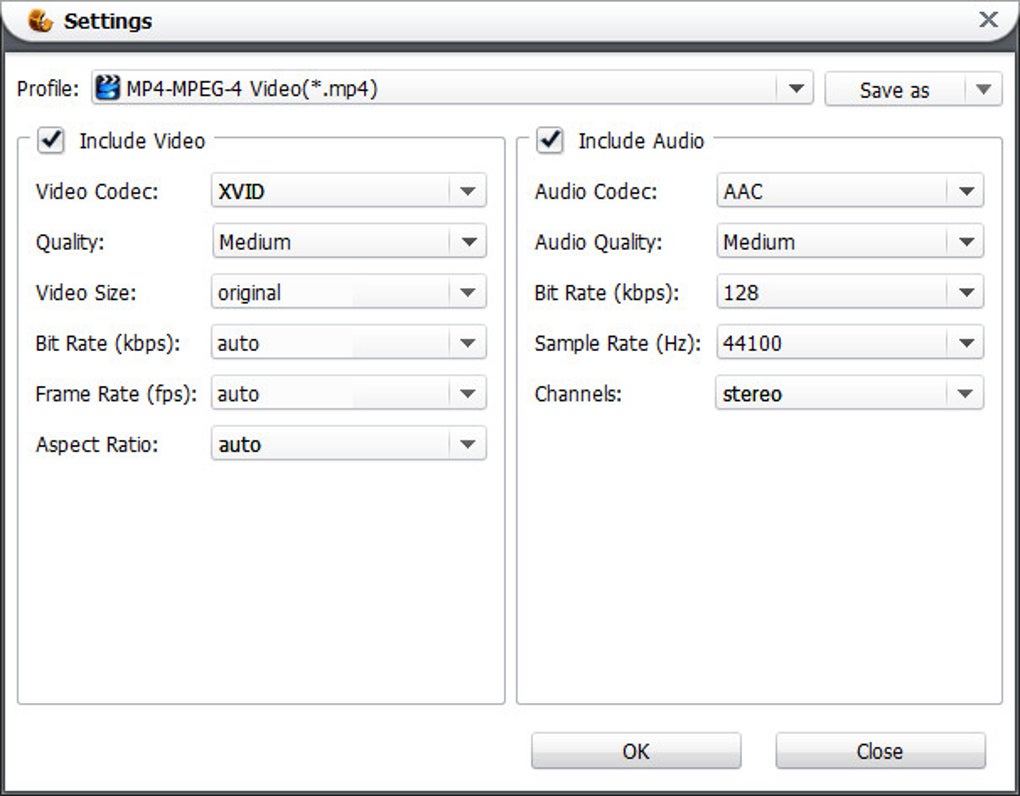Uncheck the Include Video checkbox
The height and width of the screenshot is (796, 1020).
tap(50, 140)
